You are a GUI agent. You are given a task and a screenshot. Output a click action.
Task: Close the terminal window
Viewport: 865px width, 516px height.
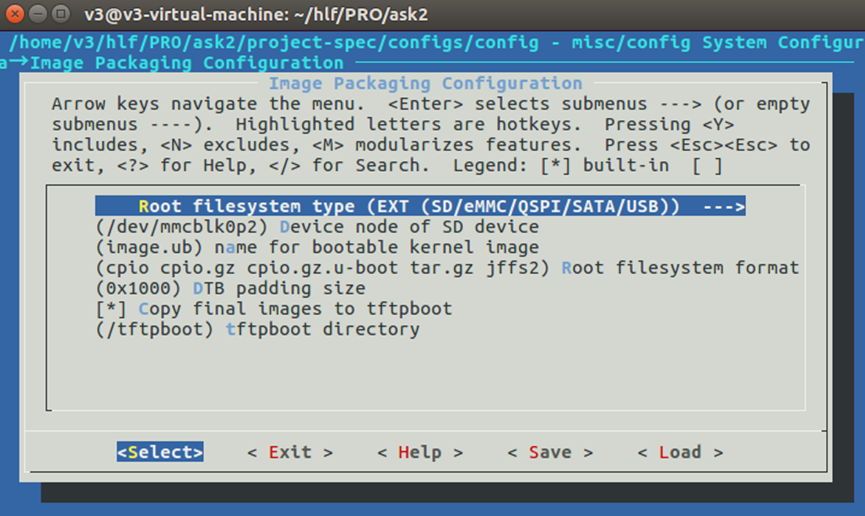point(15,14)
